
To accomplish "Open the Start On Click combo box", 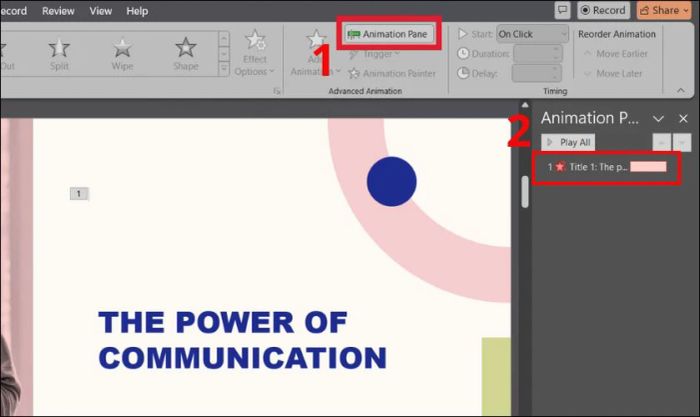I will pyautogui.click(x=532, y=34).
